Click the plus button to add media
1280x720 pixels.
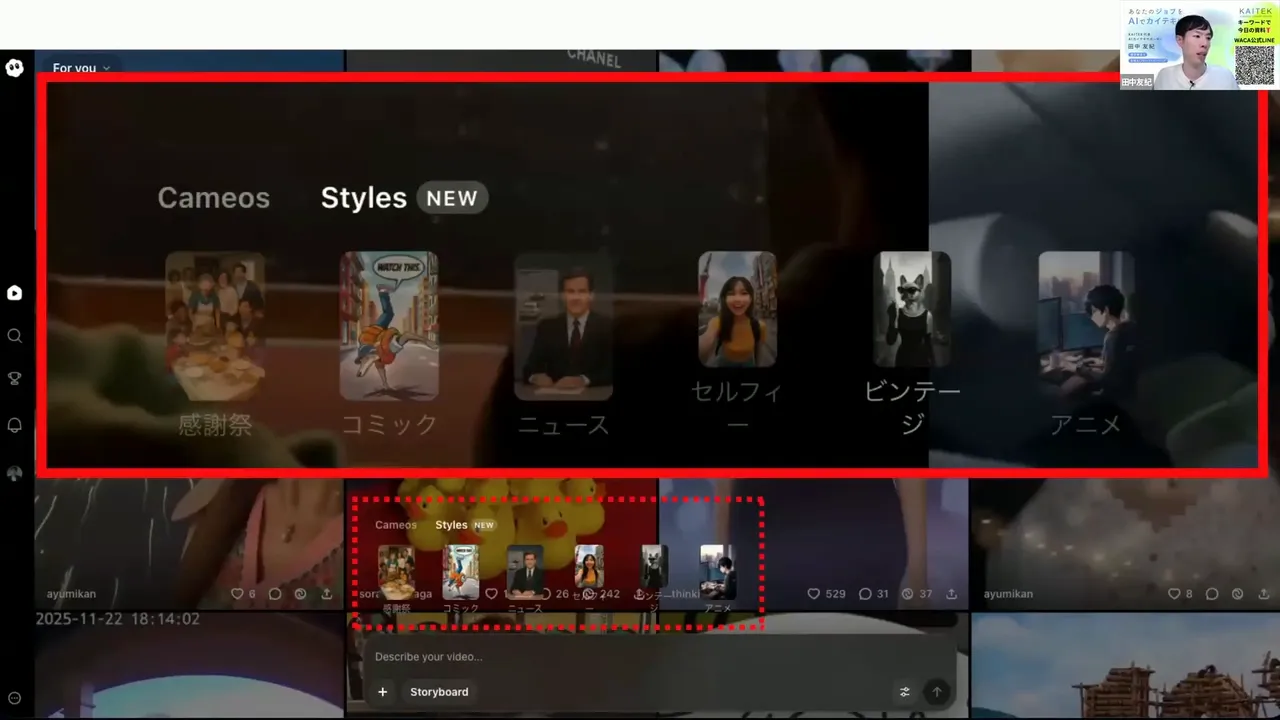tap(382, 691)
